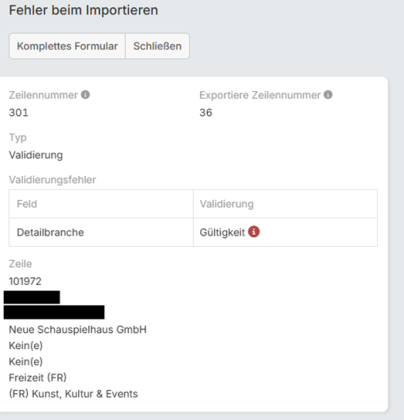
Task: Click the Zeilennummer info icon
Action: [x=85, y=95]
